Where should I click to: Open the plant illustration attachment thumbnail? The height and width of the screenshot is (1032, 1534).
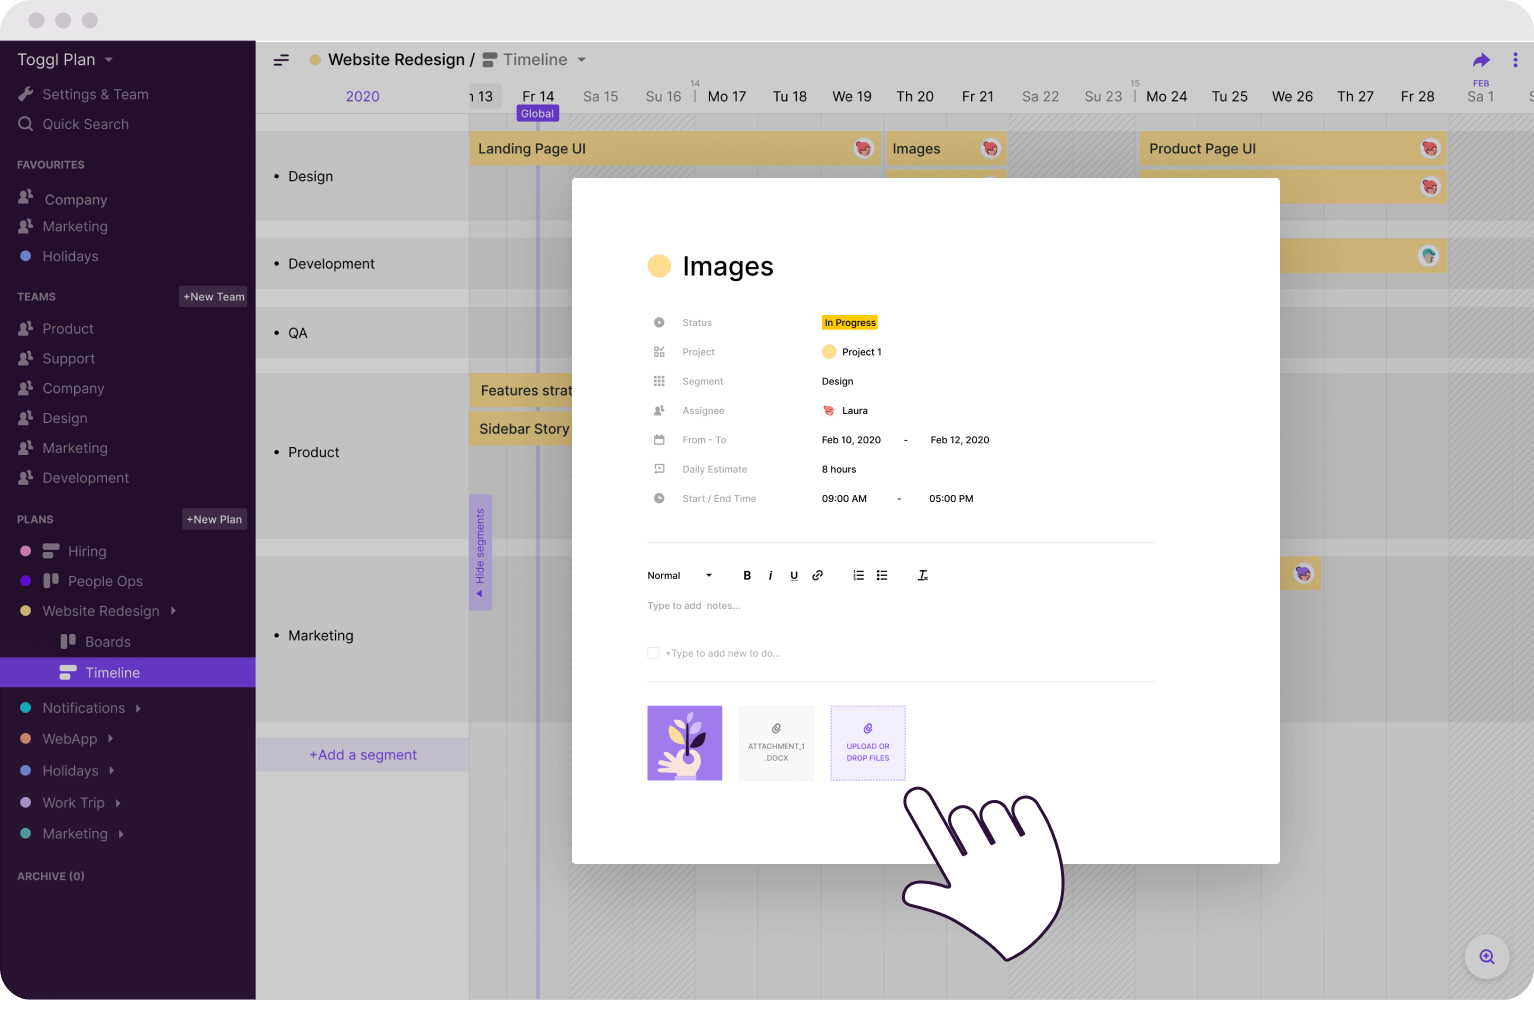tap(685, 743)
